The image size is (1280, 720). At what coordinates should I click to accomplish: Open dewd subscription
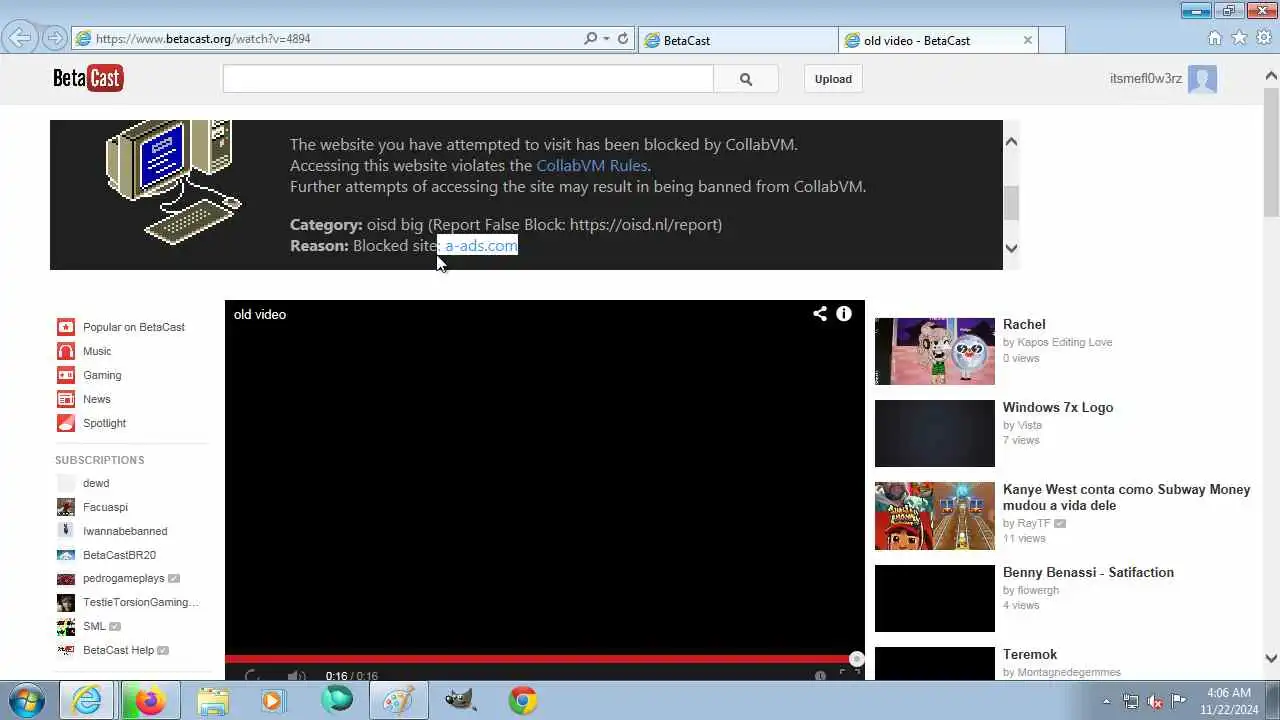pos(96,483)
